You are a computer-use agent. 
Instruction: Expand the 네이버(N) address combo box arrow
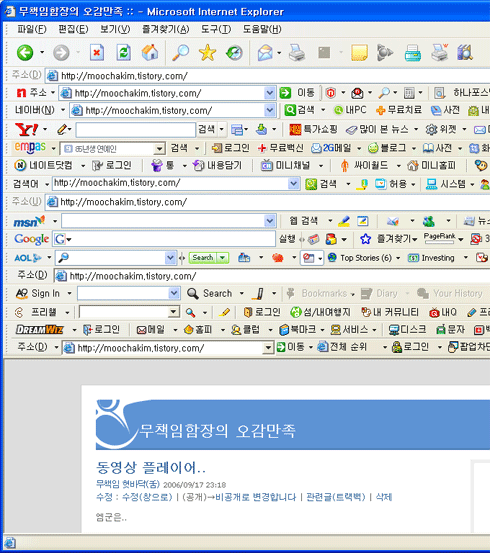click(270, 110)
